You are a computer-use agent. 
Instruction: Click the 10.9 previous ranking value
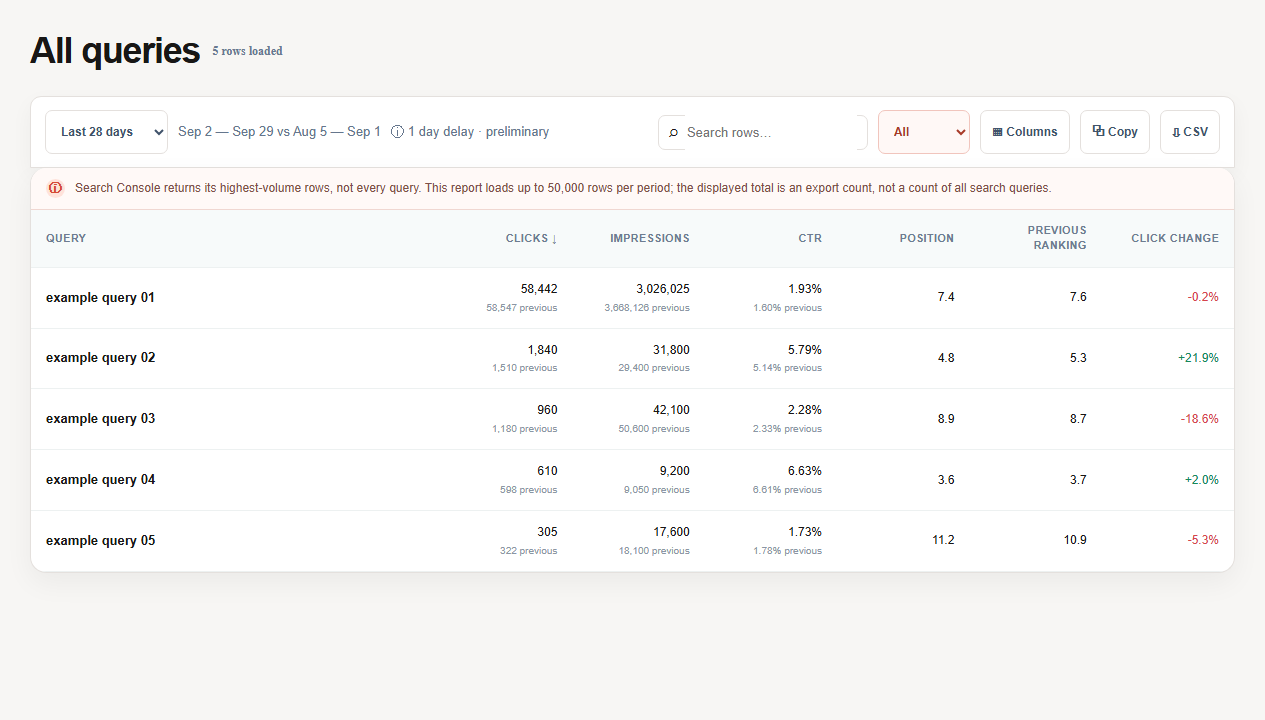click(1075, 540)
